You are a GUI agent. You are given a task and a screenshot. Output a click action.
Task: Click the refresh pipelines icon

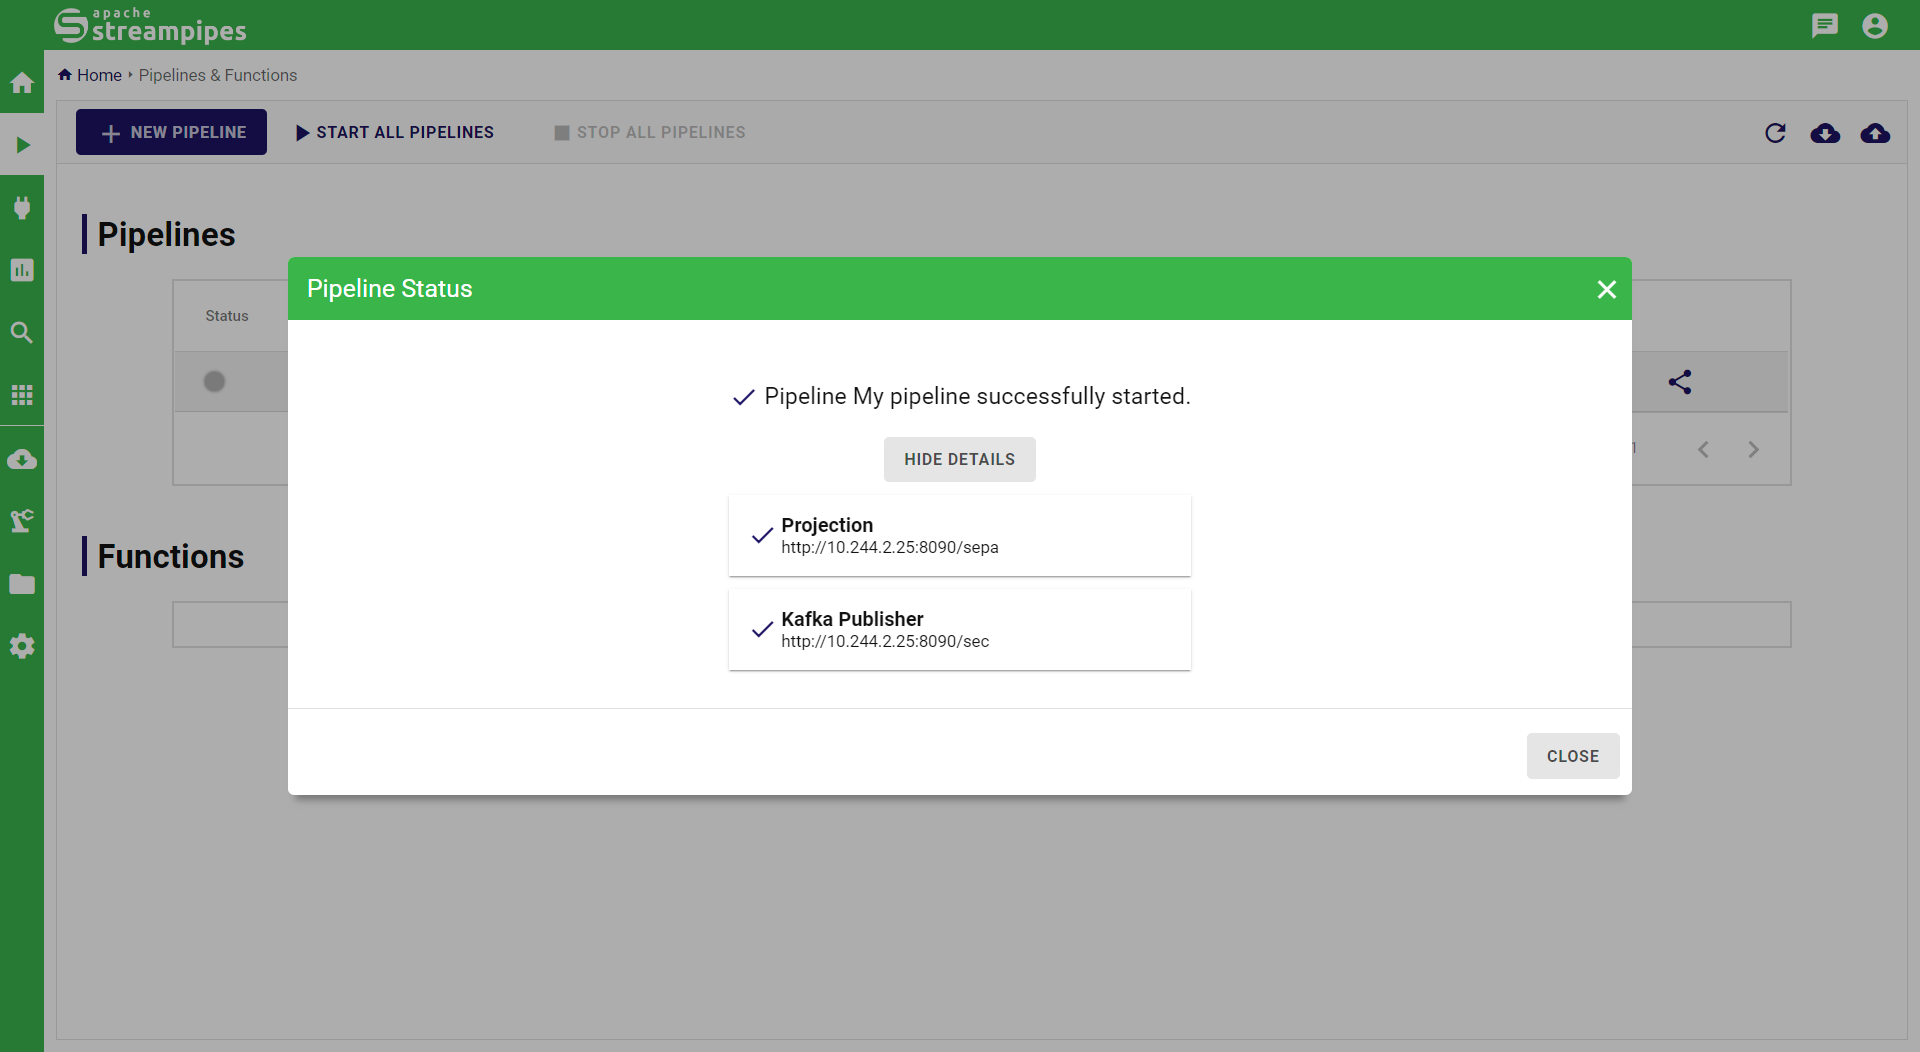coord(1775,133)
